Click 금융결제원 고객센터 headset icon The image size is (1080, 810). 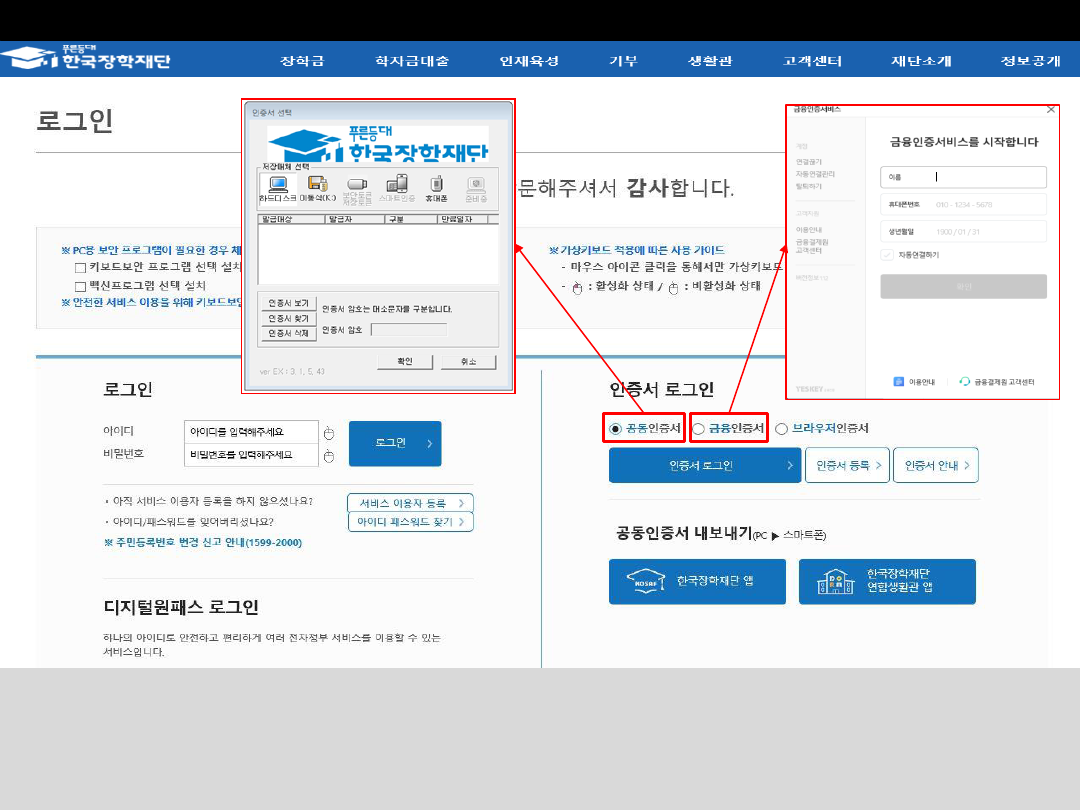click(x=964, y=382)
